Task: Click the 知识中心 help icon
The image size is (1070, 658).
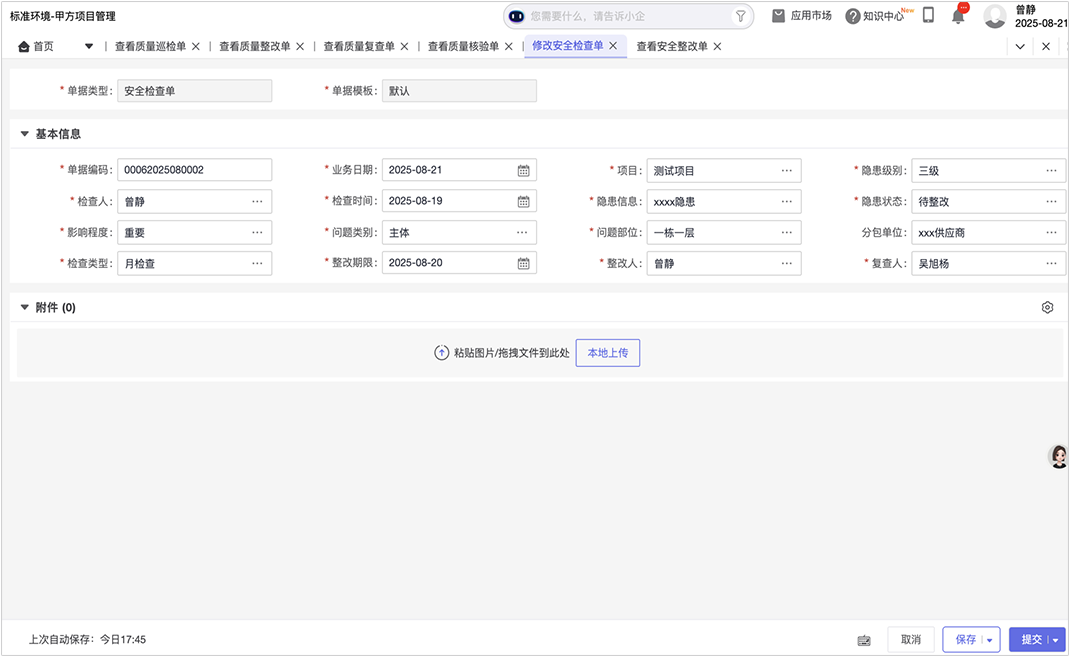Action: [x=852, y=16]
